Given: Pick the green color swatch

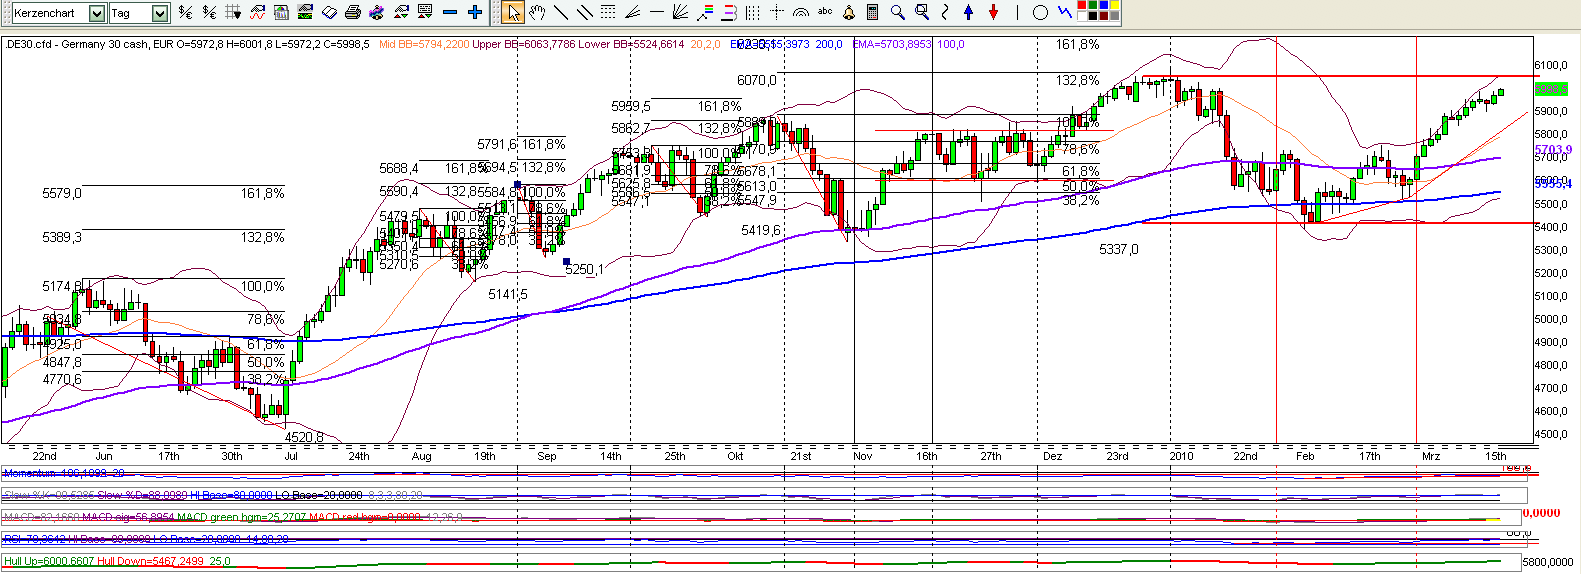Looking at the screenshot, I should click(1093, 5).
